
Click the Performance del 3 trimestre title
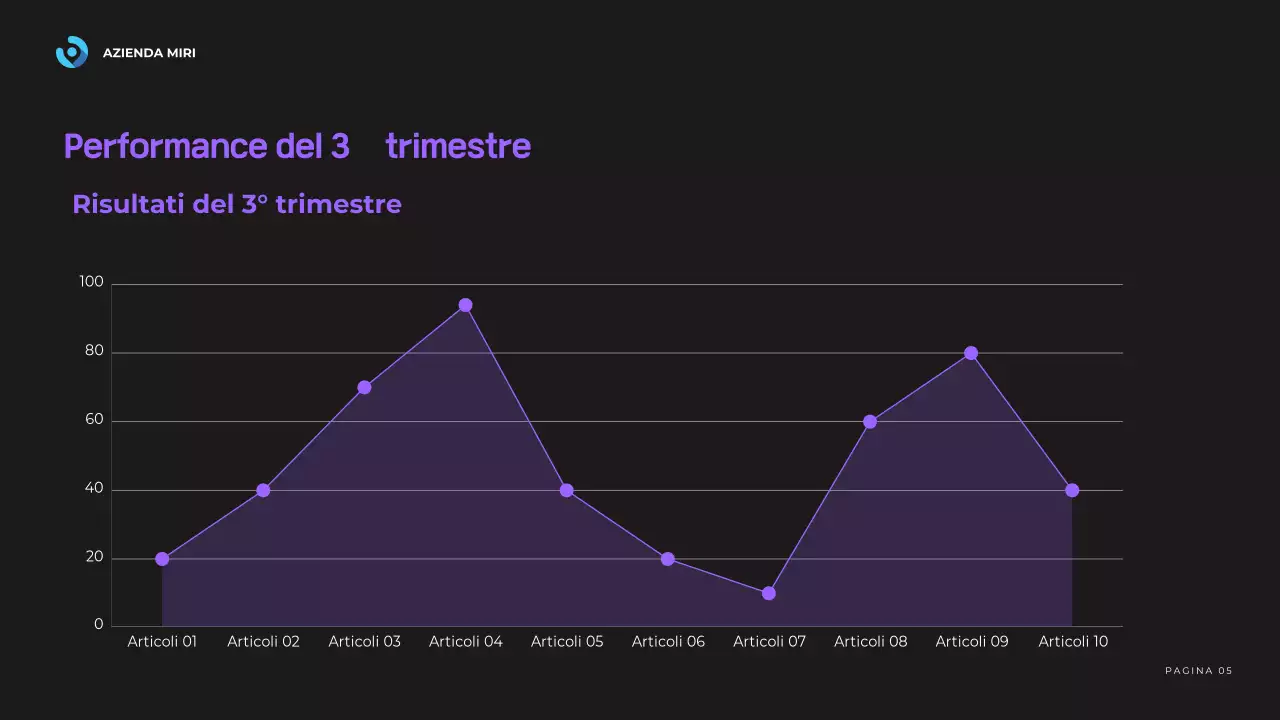(296, 146)
